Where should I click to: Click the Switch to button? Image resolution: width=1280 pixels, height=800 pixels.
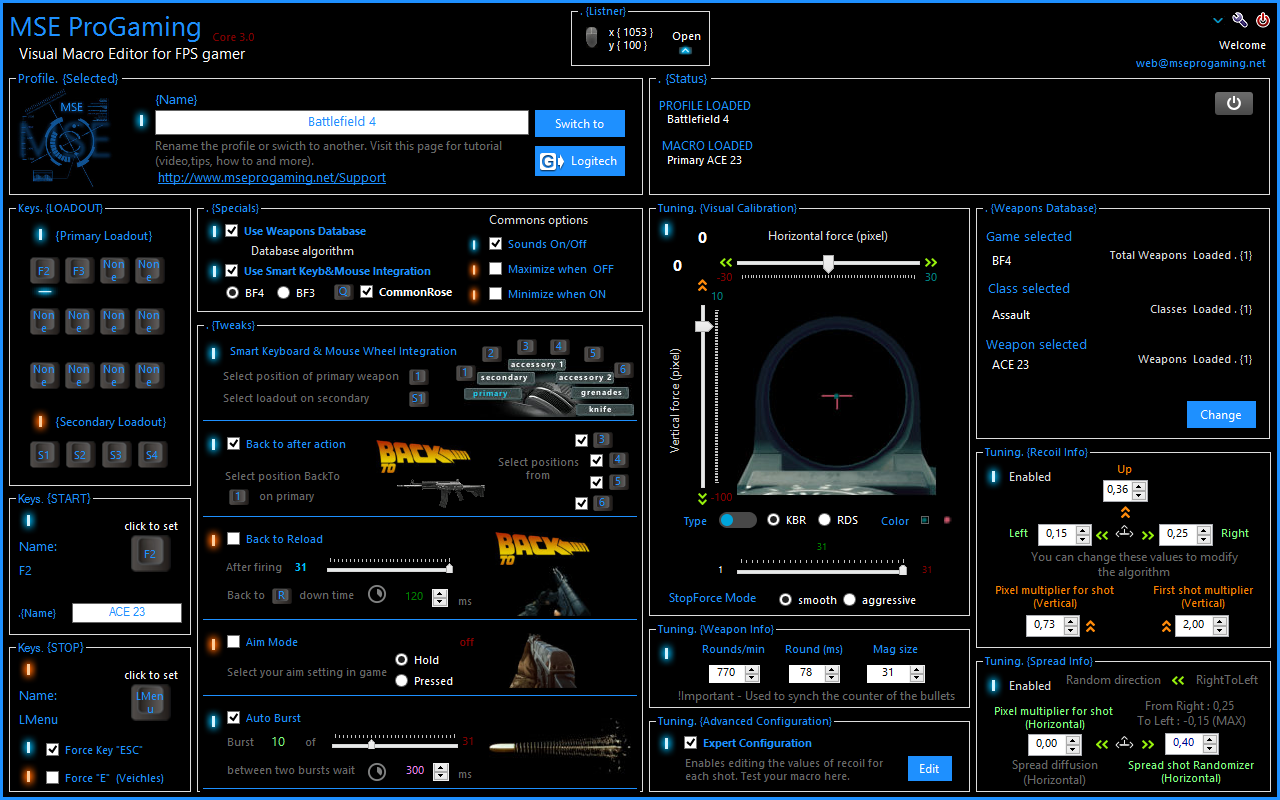580,124
